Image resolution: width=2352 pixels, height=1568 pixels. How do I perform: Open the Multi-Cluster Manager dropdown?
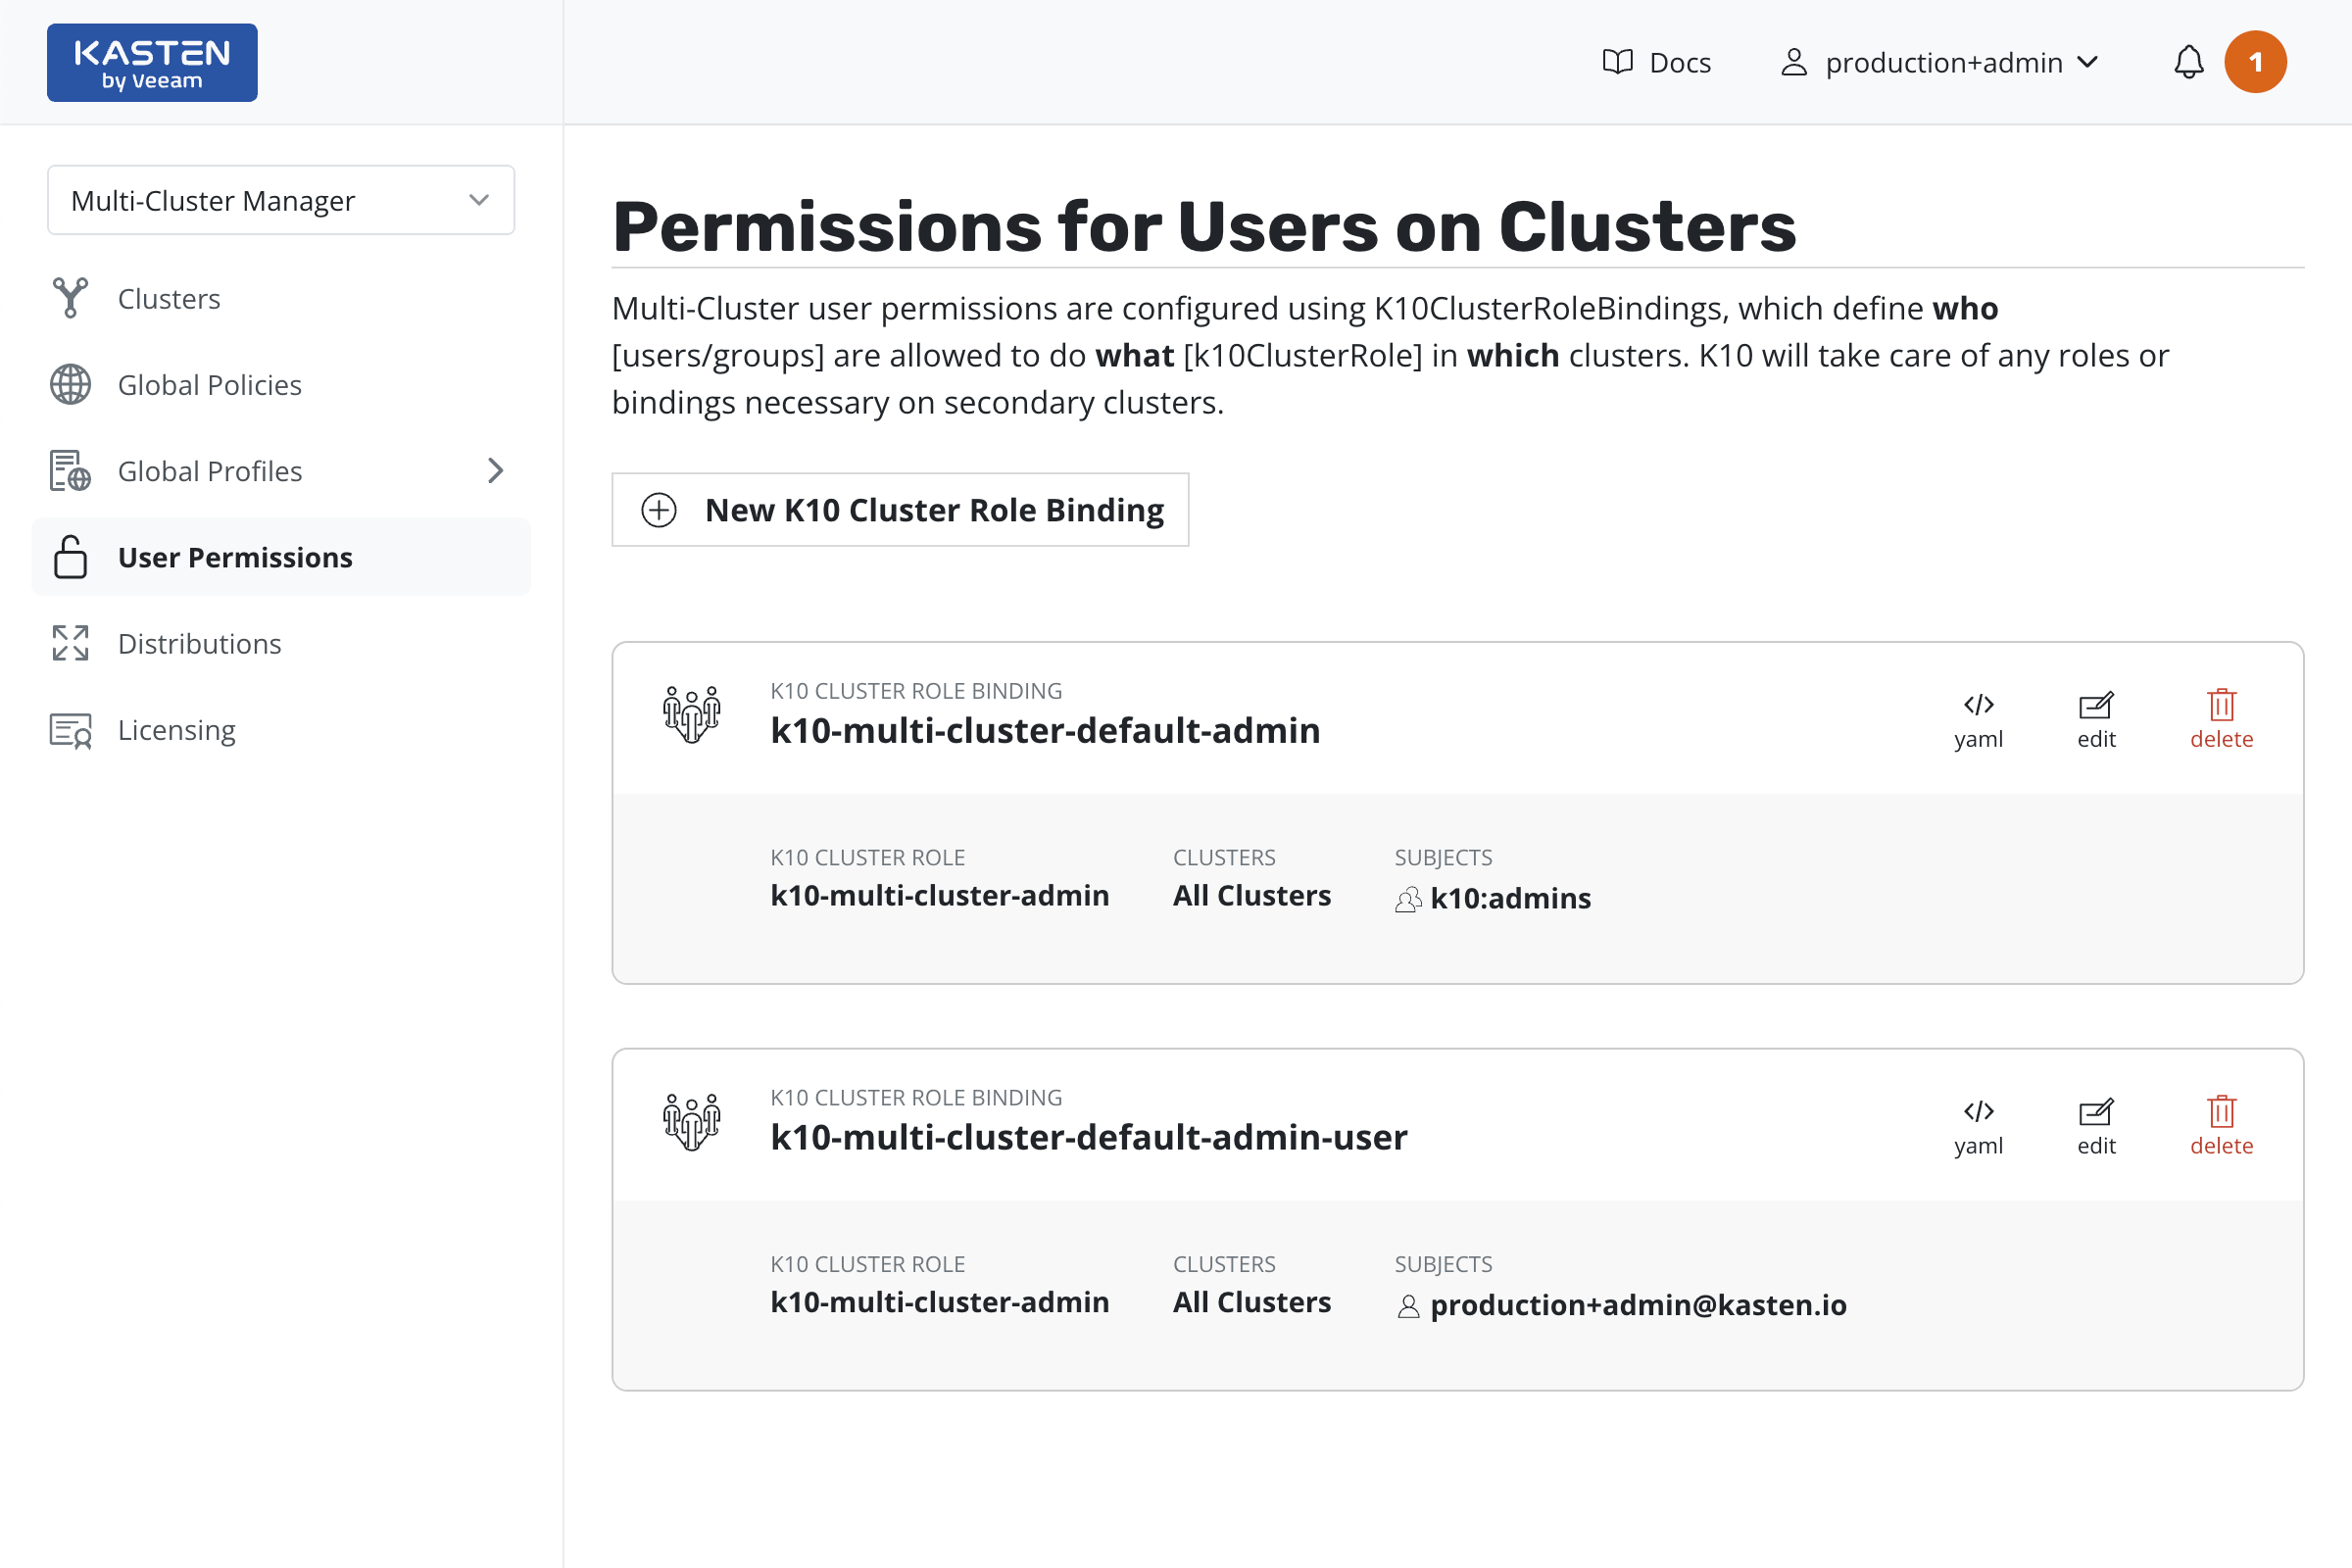281,200
